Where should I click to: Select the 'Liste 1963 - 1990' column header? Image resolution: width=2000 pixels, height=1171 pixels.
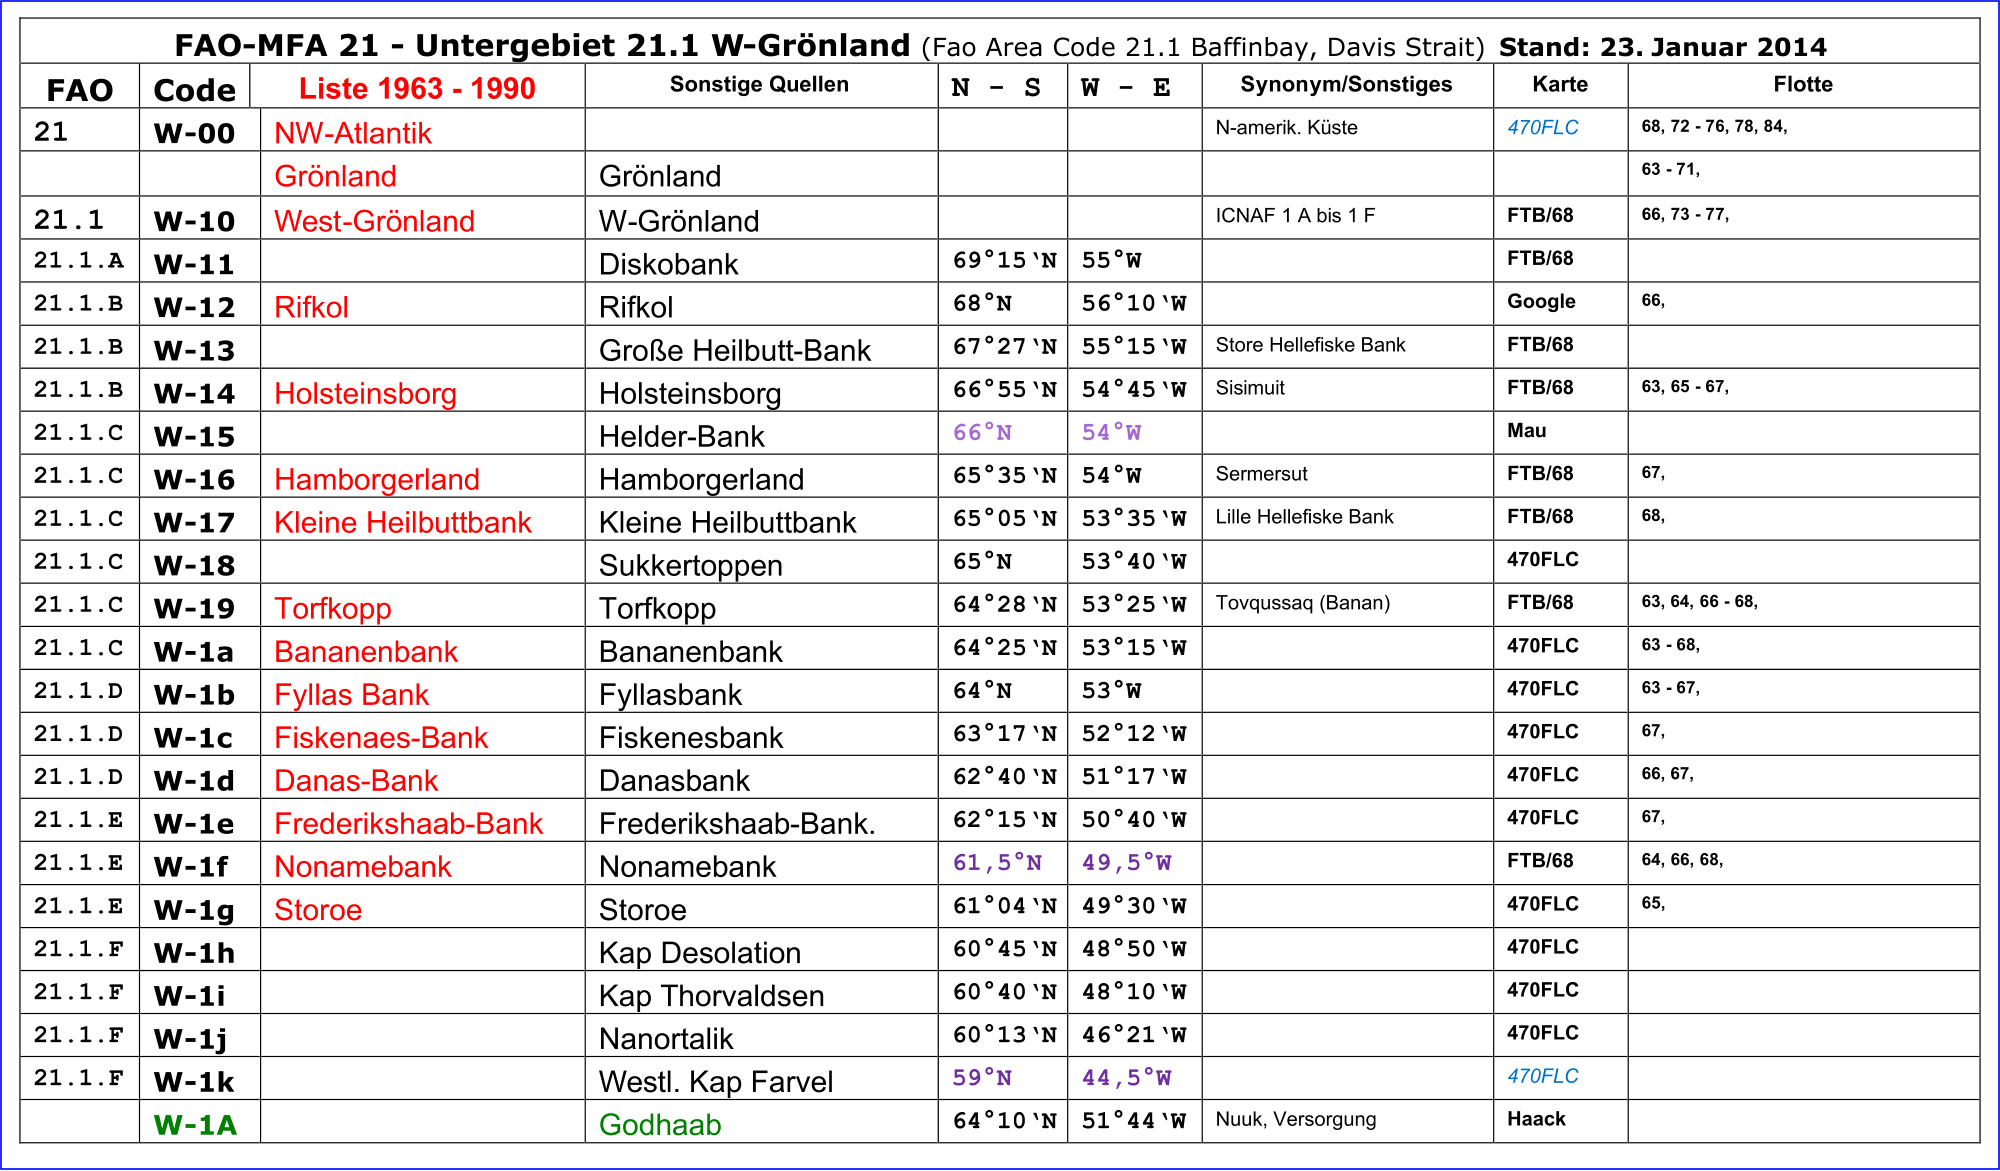(x=417, y=88)
